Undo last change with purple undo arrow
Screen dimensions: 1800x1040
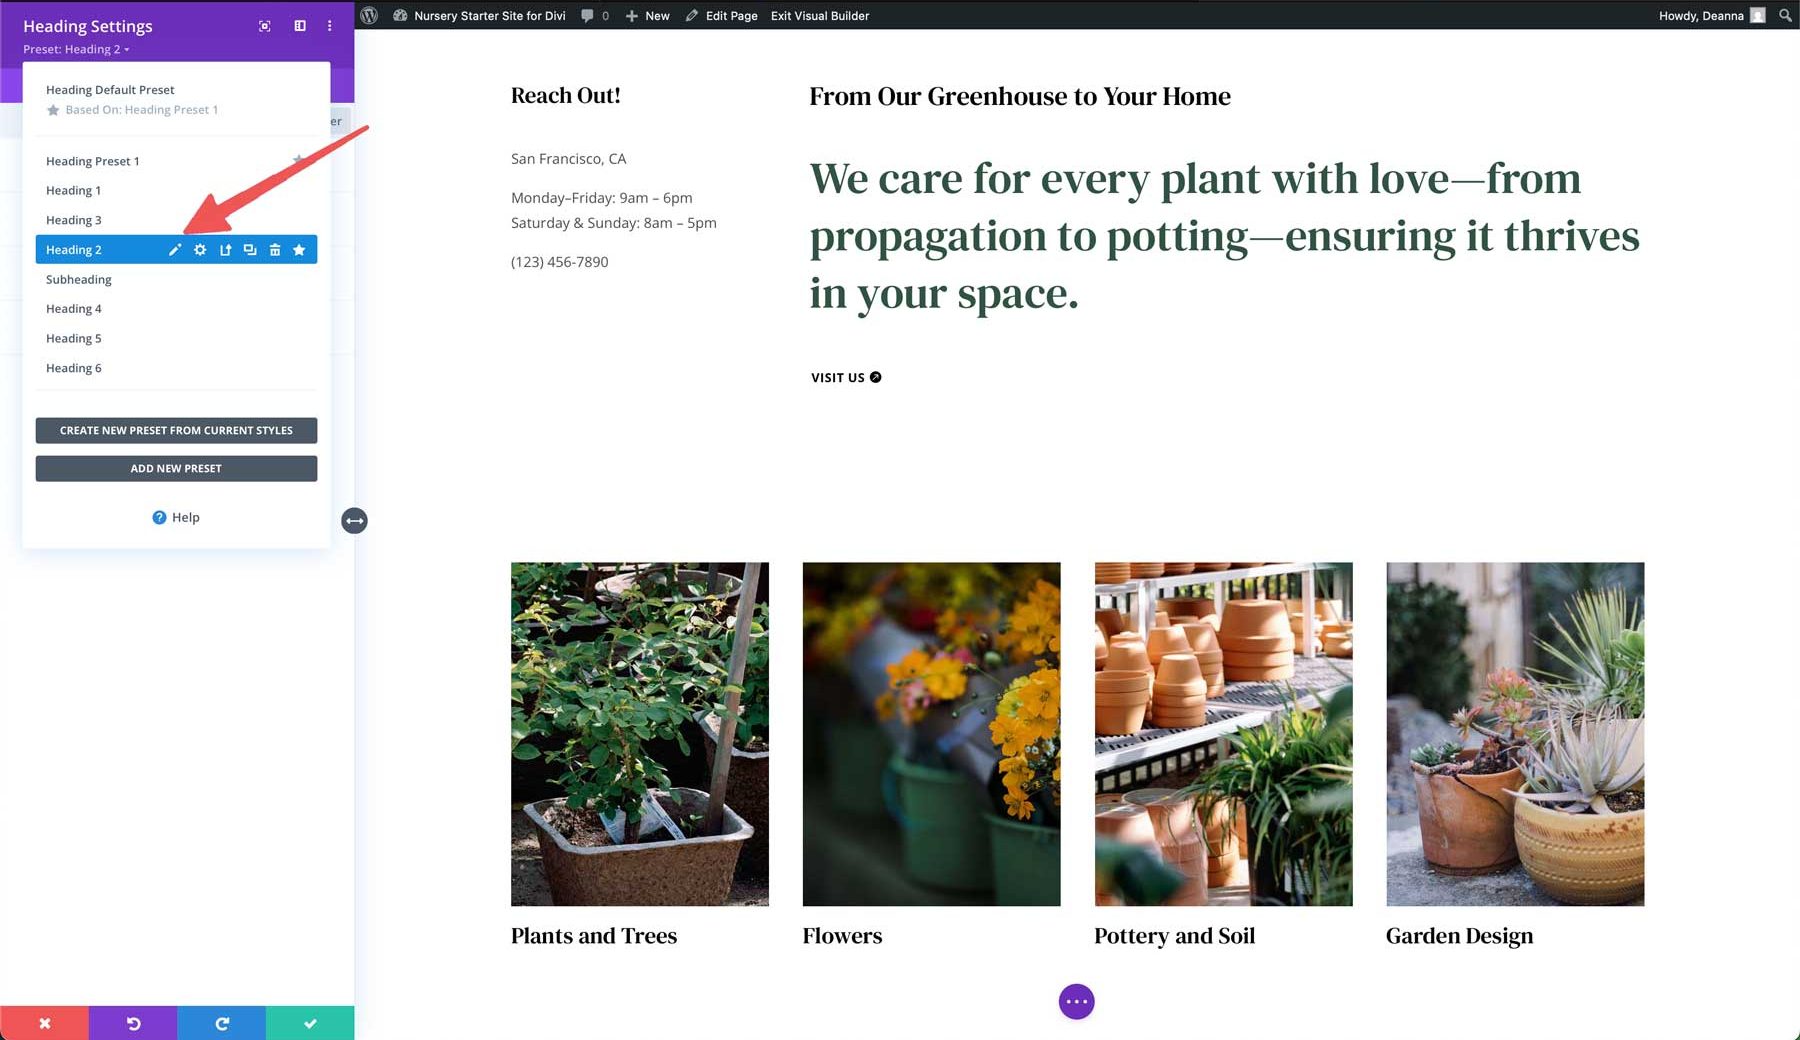(x=133, y=1023)
